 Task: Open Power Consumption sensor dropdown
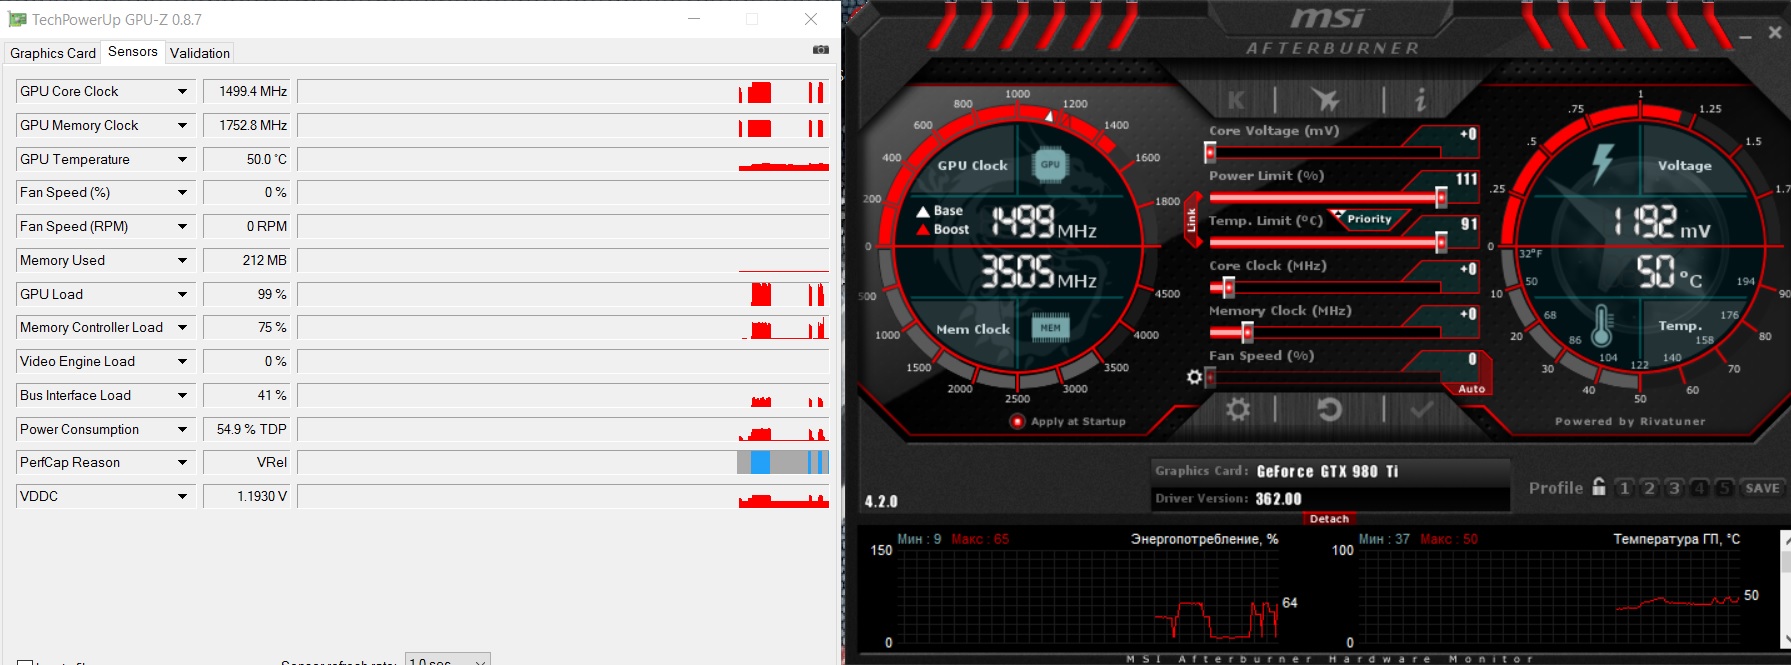point(182,429)
